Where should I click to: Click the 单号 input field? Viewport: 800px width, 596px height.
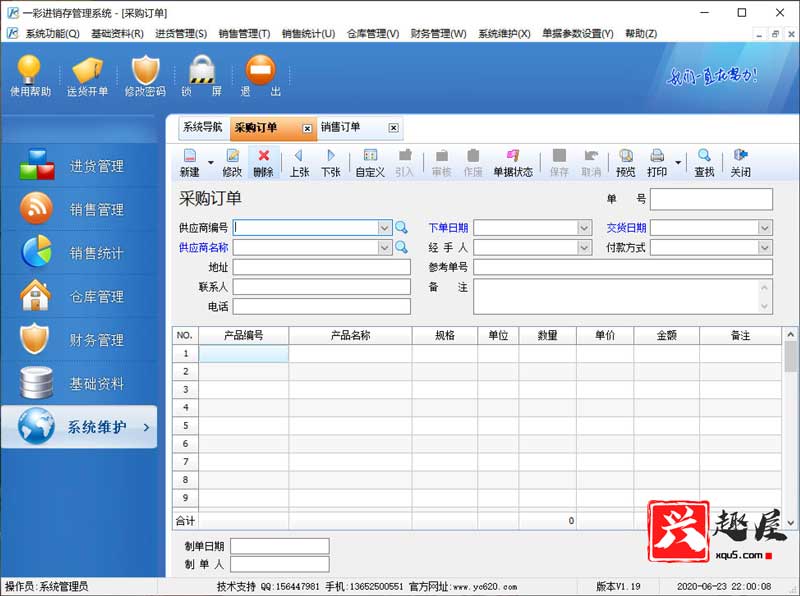click(711, 199)
